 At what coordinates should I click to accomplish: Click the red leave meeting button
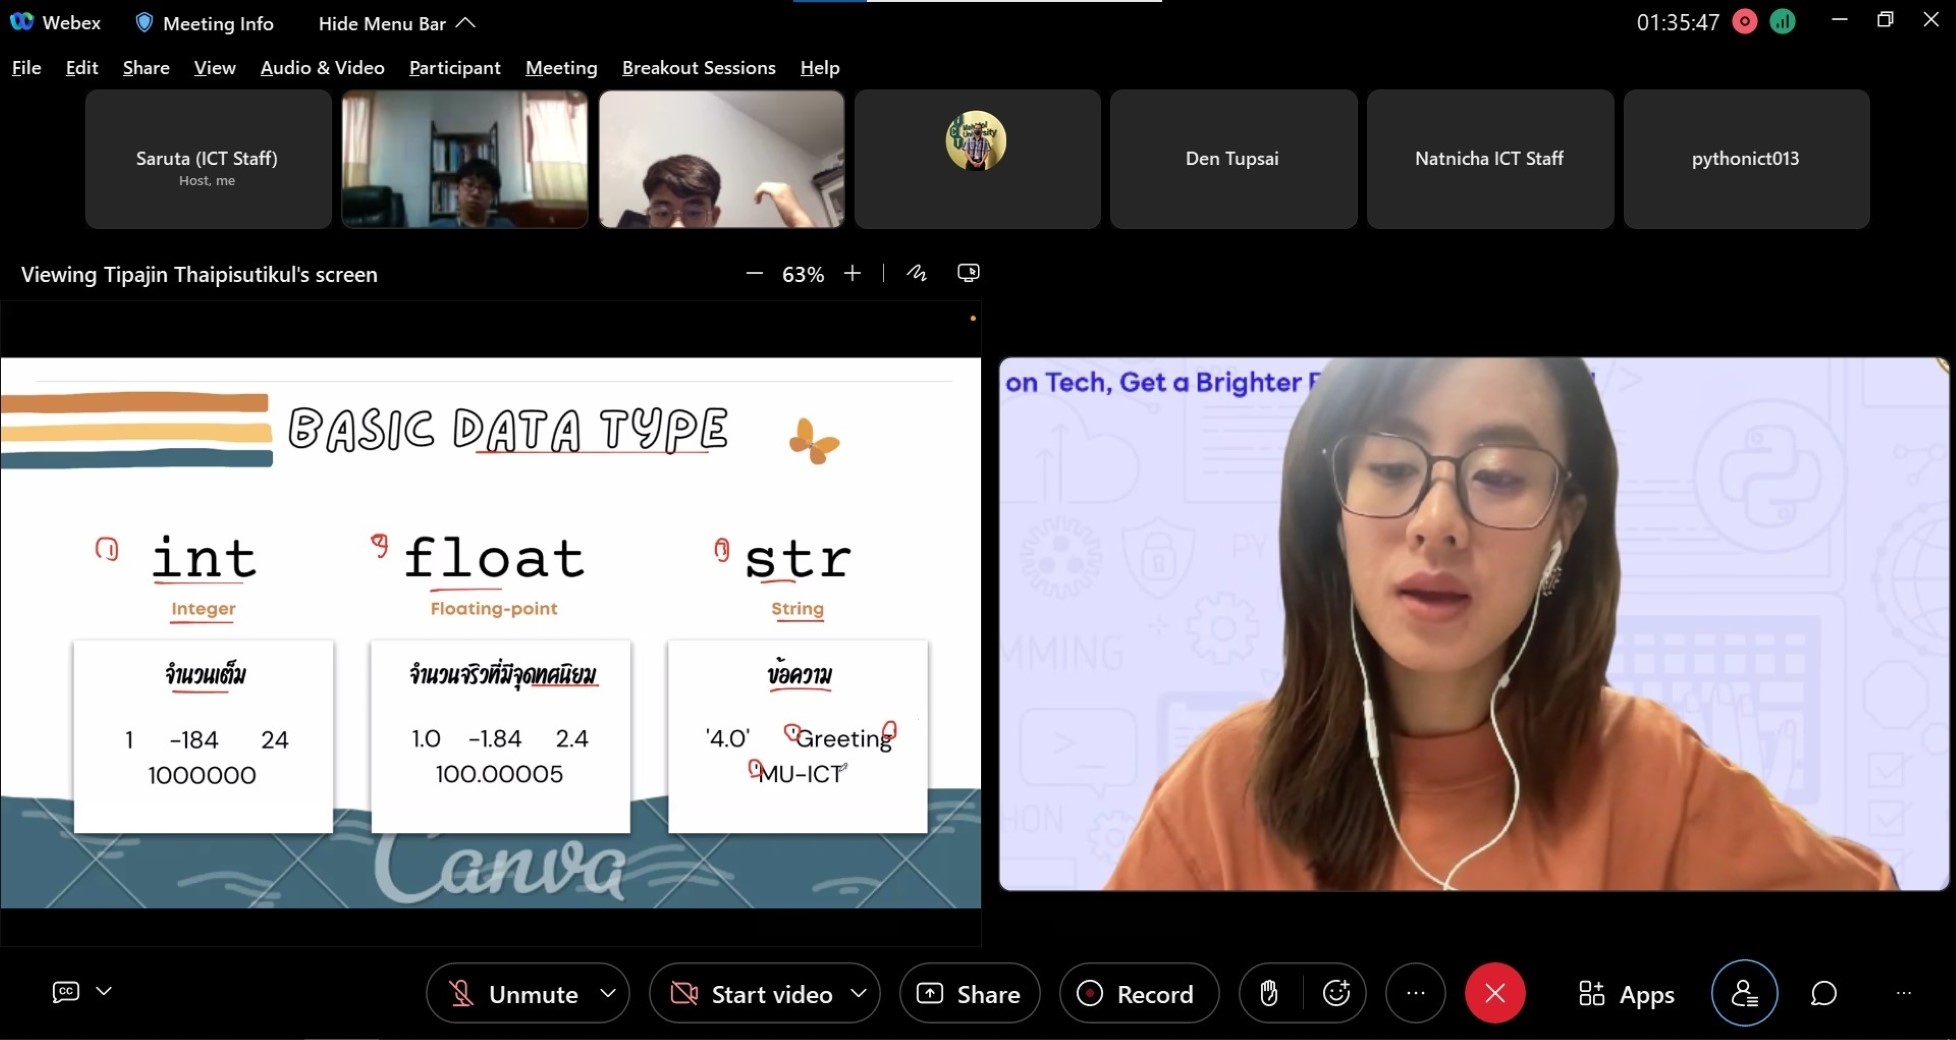[1494, 993]
